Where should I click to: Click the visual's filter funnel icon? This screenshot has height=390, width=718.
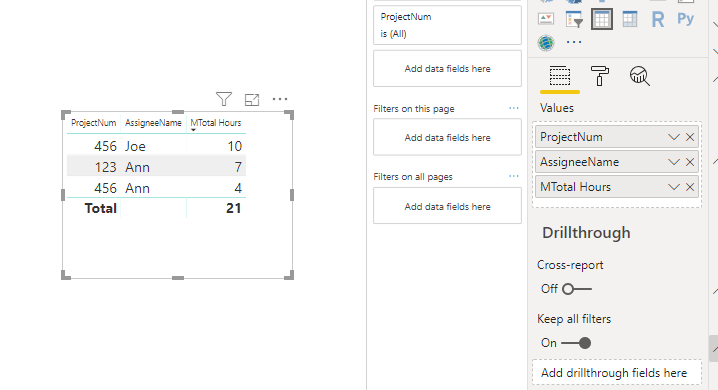tap(224, 99)
